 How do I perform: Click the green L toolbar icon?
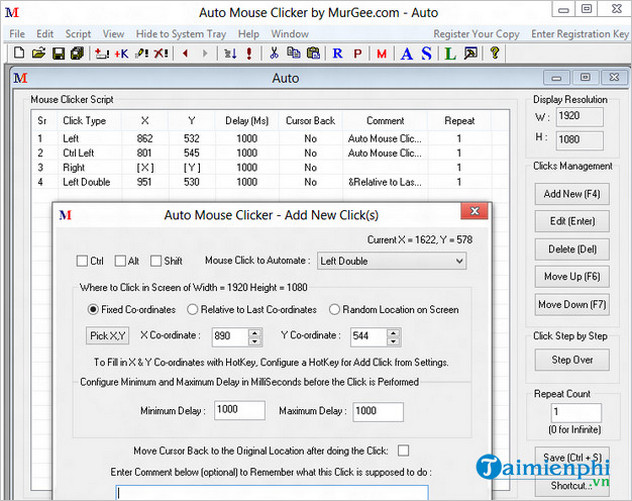click(x=450, y=54)
